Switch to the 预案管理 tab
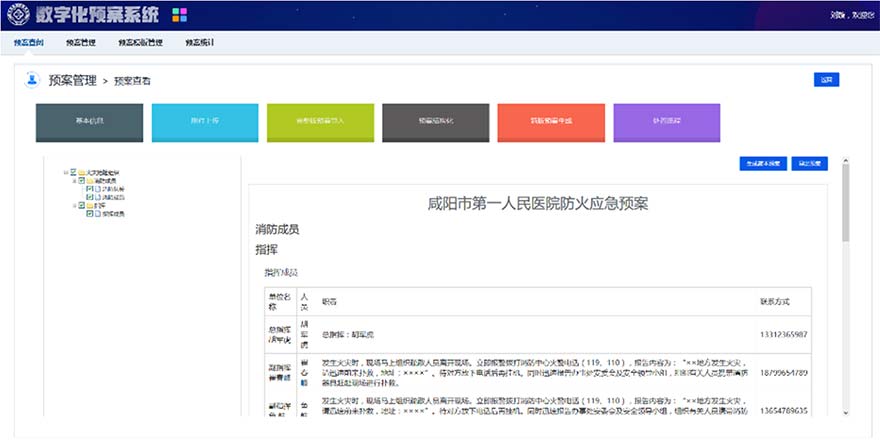This screenshot has width=880, height=444. click(x=81, y=43)
